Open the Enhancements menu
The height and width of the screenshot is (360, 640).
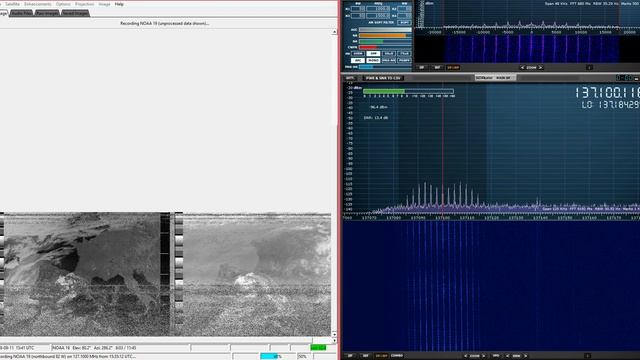click(x=38, y=4)
